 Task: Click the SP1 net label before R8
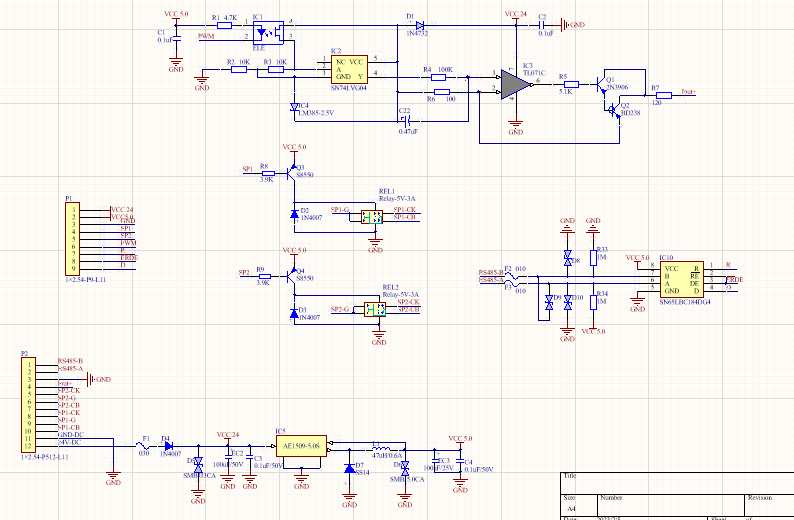tap(248, 169)
